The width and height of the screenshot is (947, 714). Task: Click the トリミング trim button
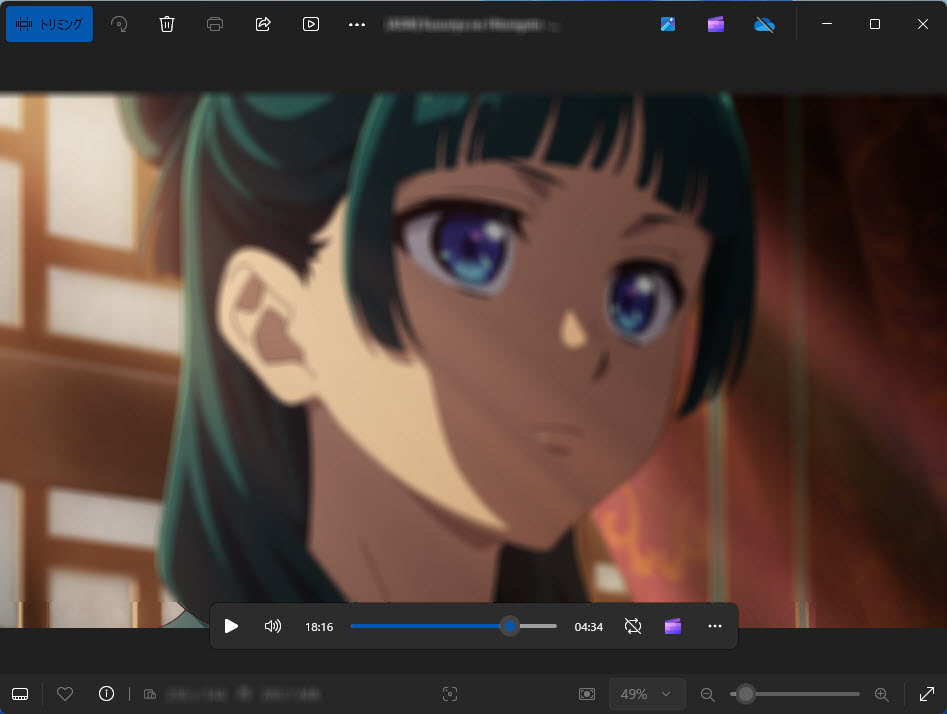49,24
